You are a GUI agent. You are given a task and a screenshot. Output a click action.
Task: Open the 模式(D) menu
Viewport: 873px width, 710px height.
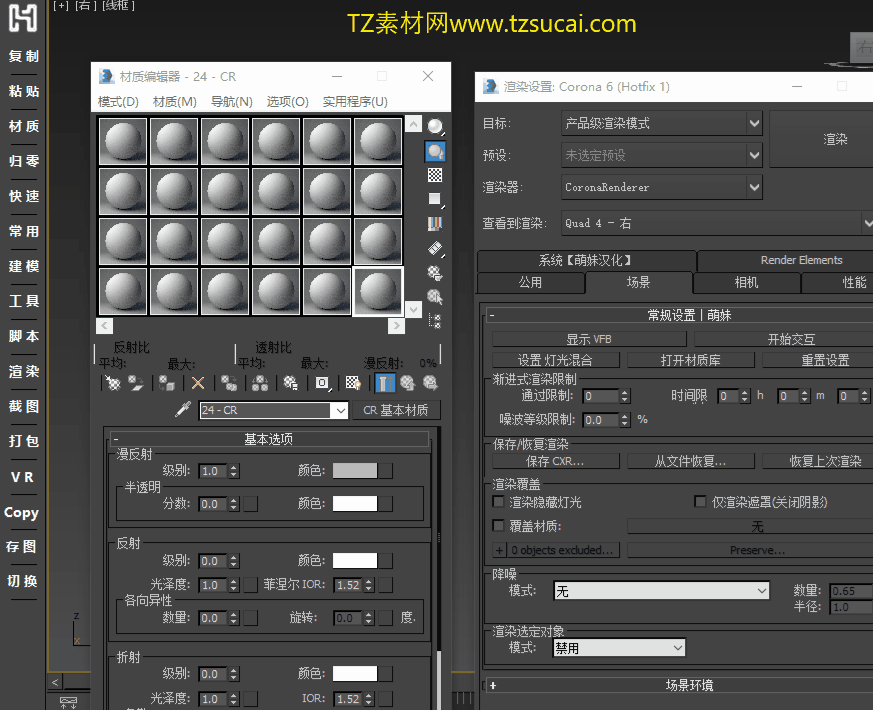coord(118,102)
